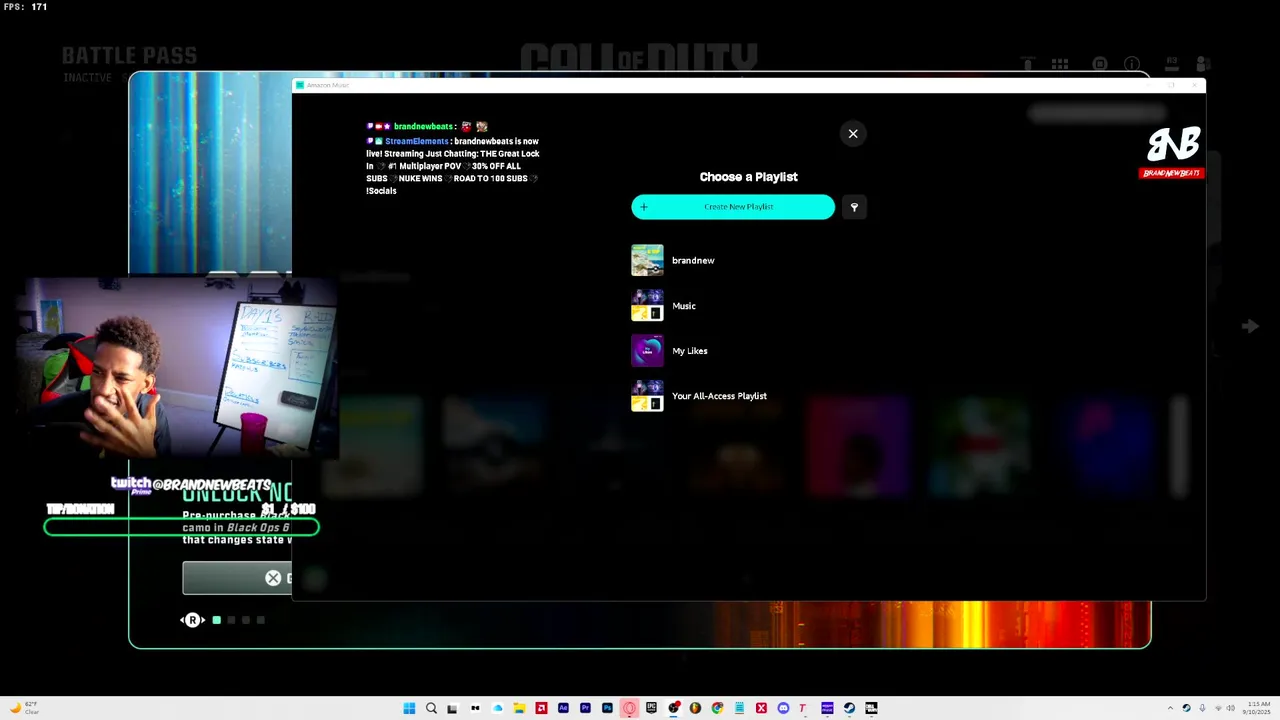Open Google Chrome from the taskbar
The image size is (1280, 720).
717,708
